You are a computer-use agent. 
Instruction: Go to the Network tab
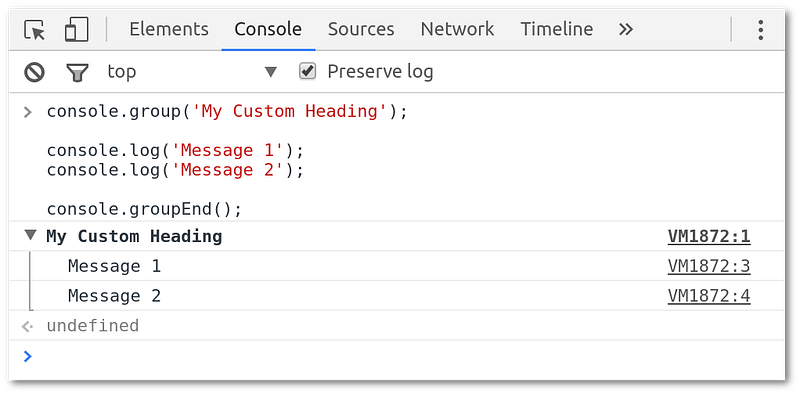click(457, 29)
